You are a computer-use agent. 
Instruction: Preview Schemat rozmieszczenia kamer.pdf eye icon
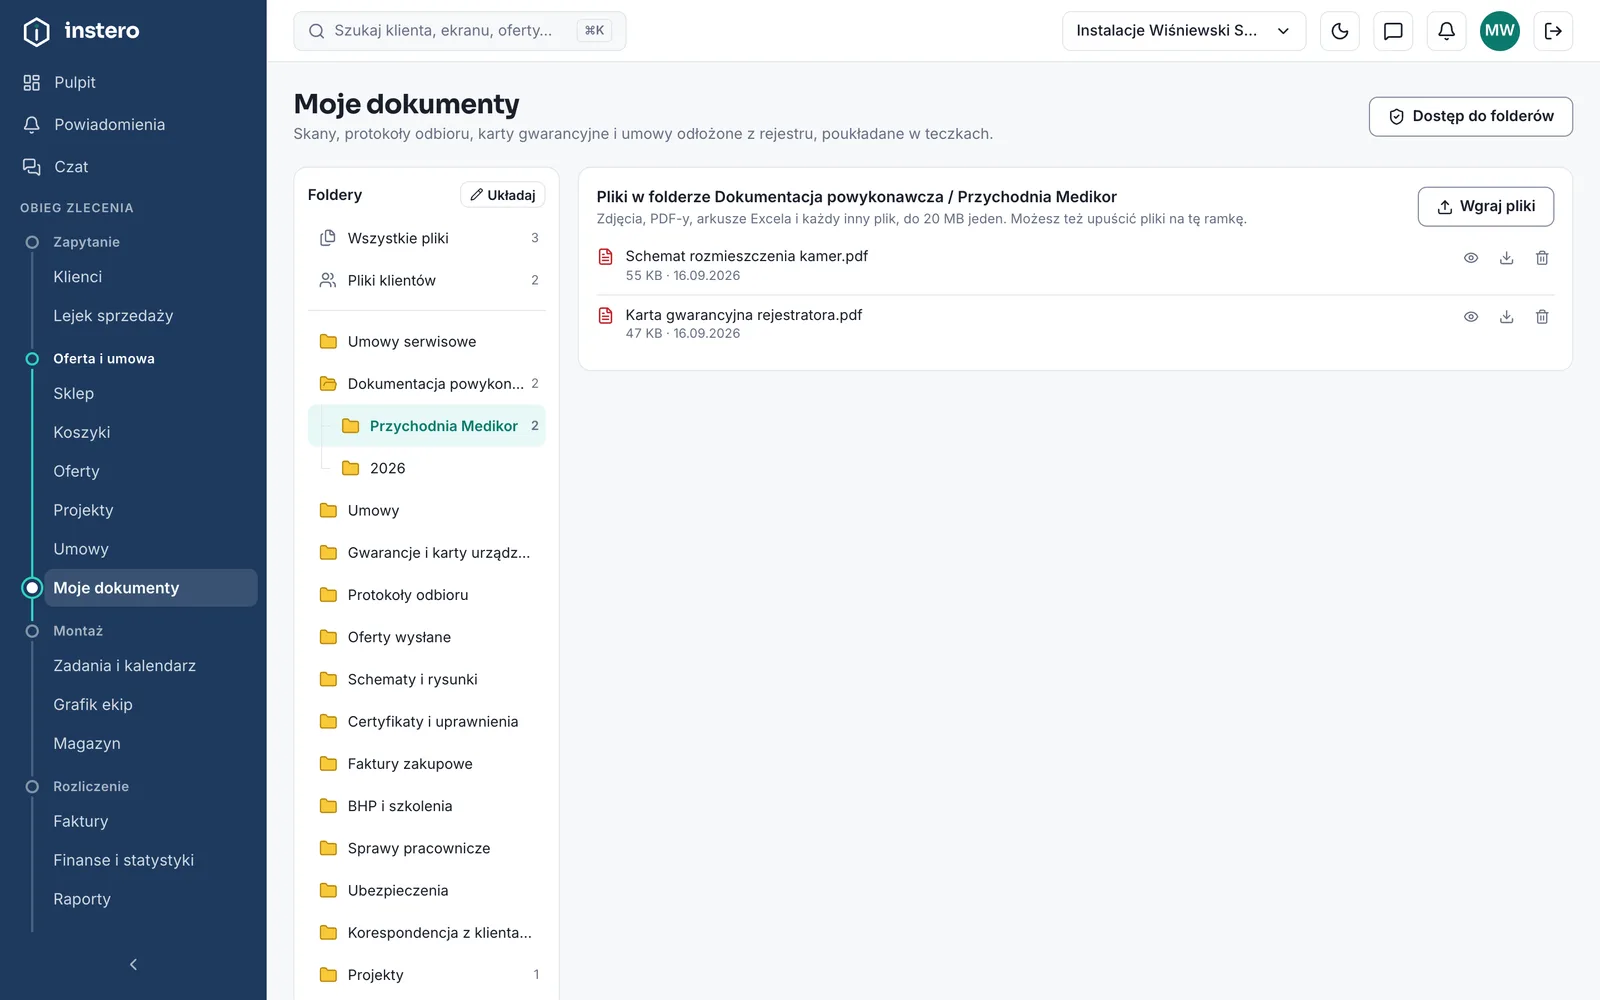point(1471,258)
